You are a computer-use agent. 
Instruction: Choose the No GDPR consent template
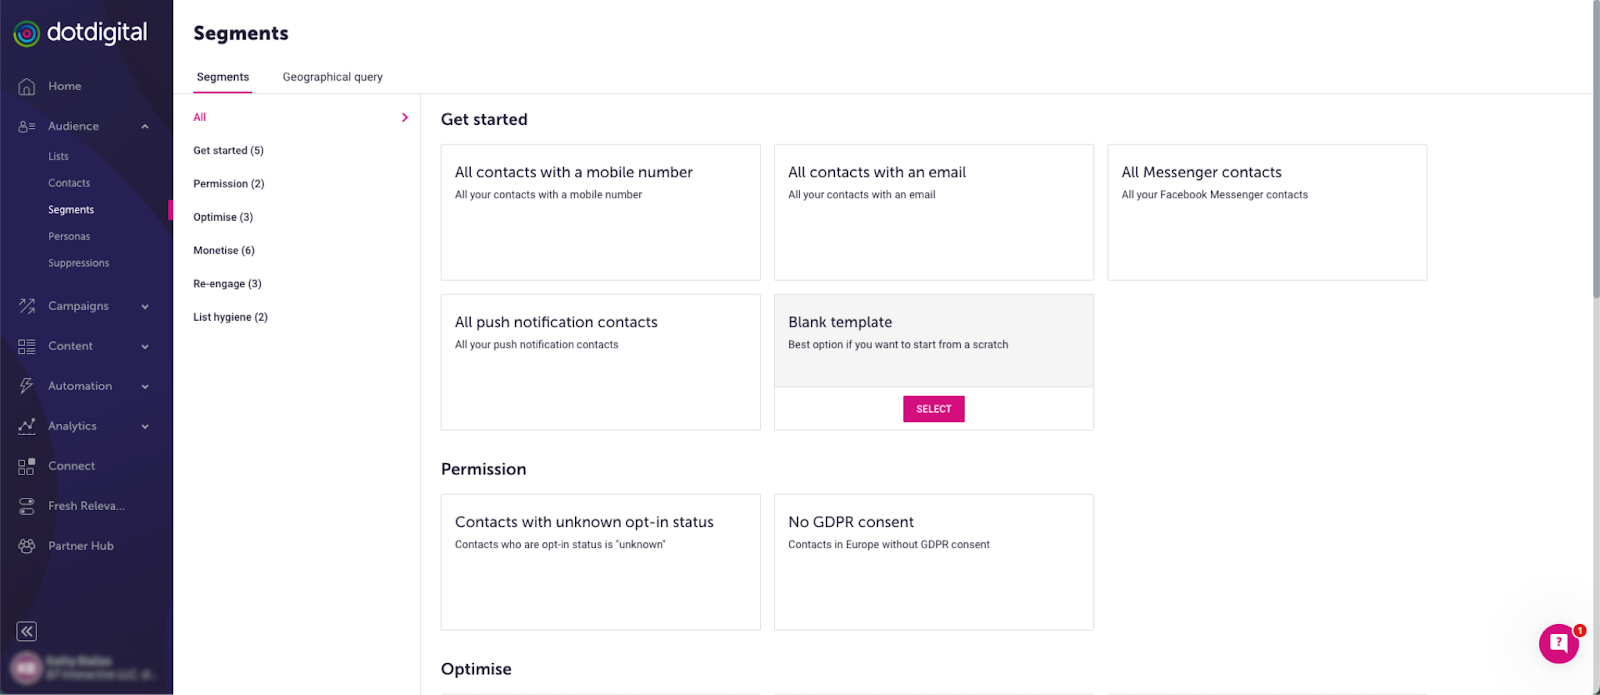(x=933, y=561)
